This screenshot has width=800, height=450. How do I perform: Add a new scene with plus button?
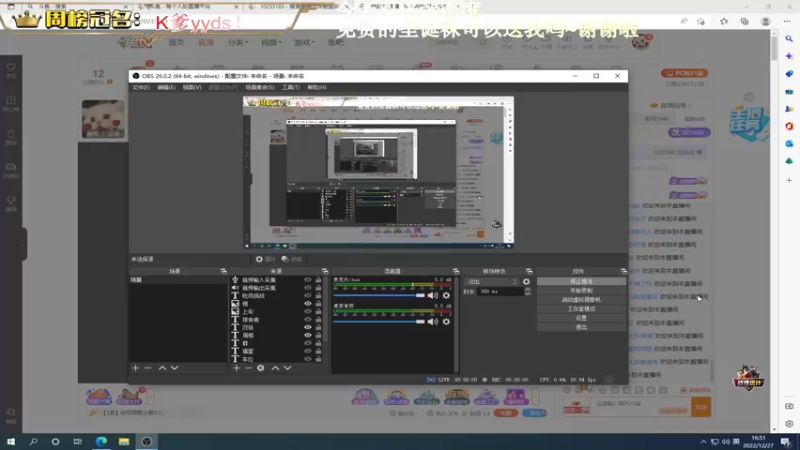(x=135, y=368)
